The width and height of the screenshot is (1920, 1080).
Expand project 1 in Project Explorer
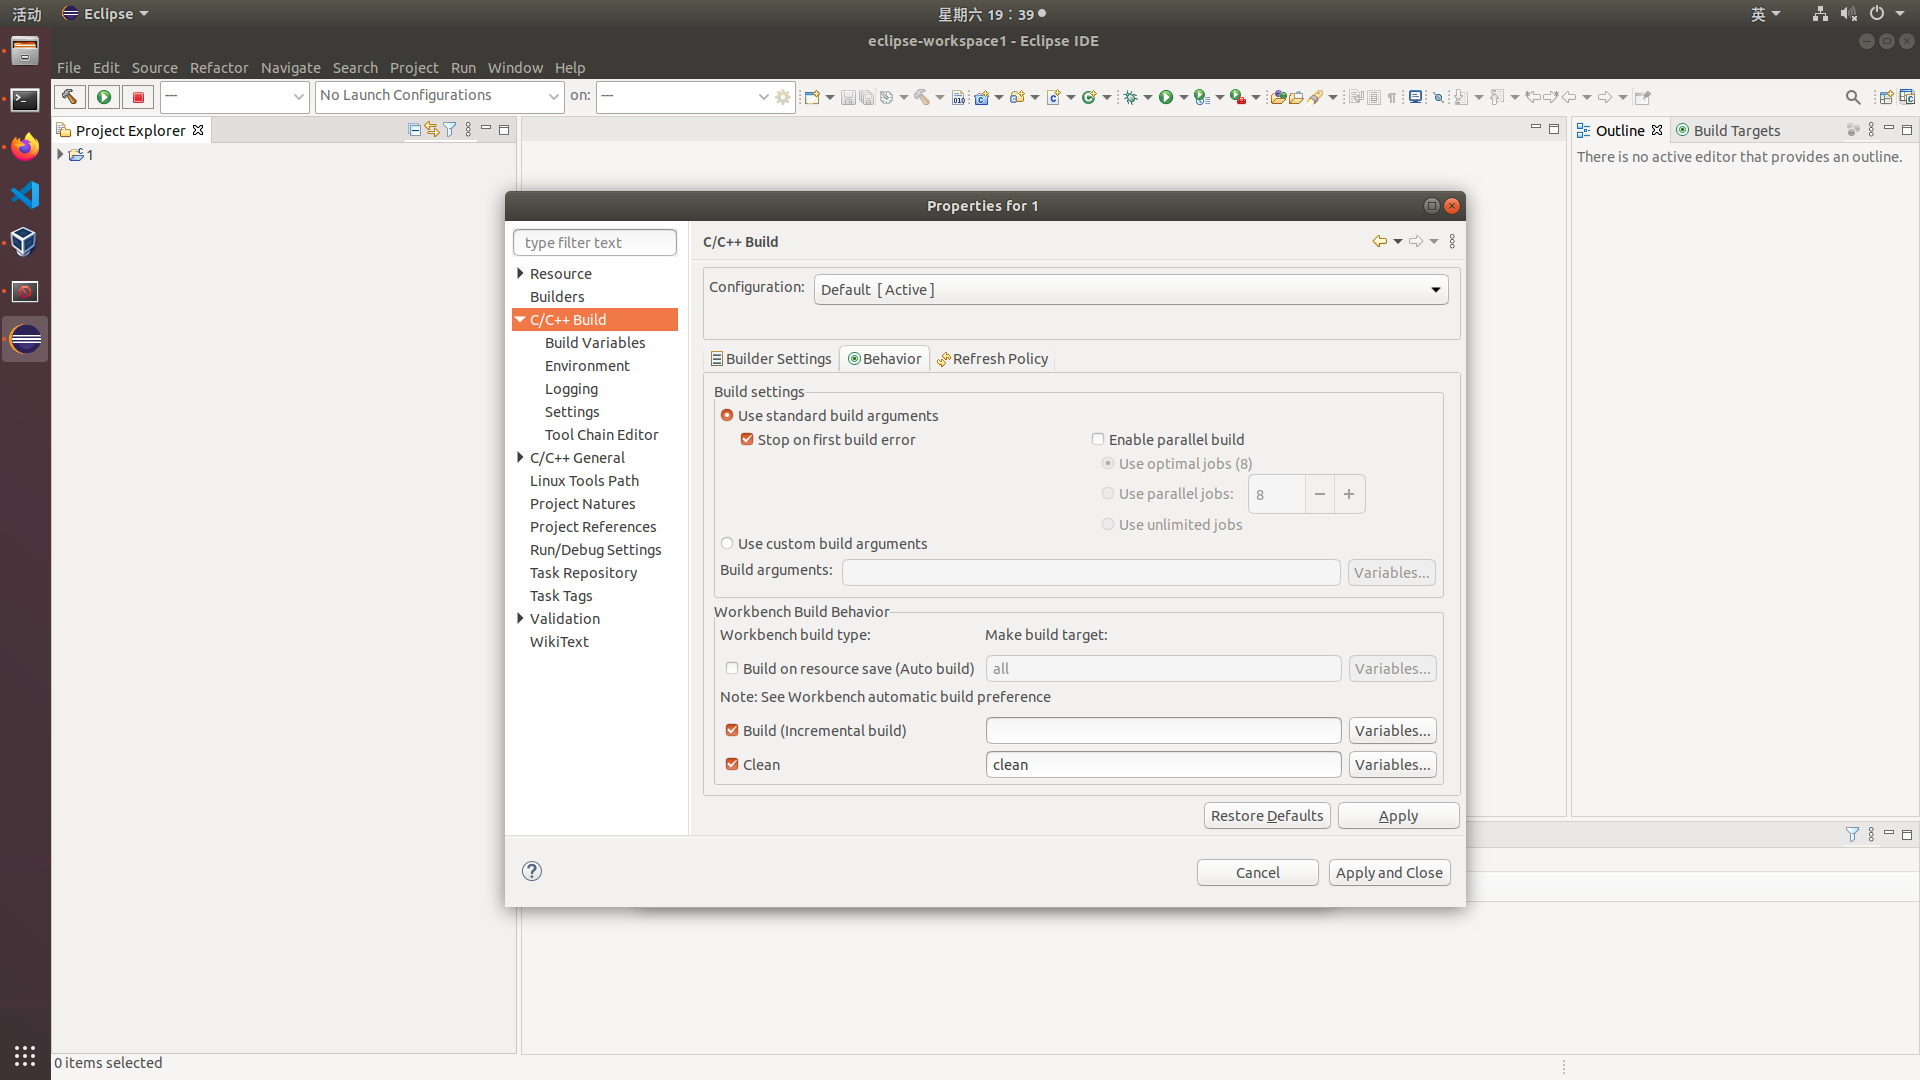(60, 154)
